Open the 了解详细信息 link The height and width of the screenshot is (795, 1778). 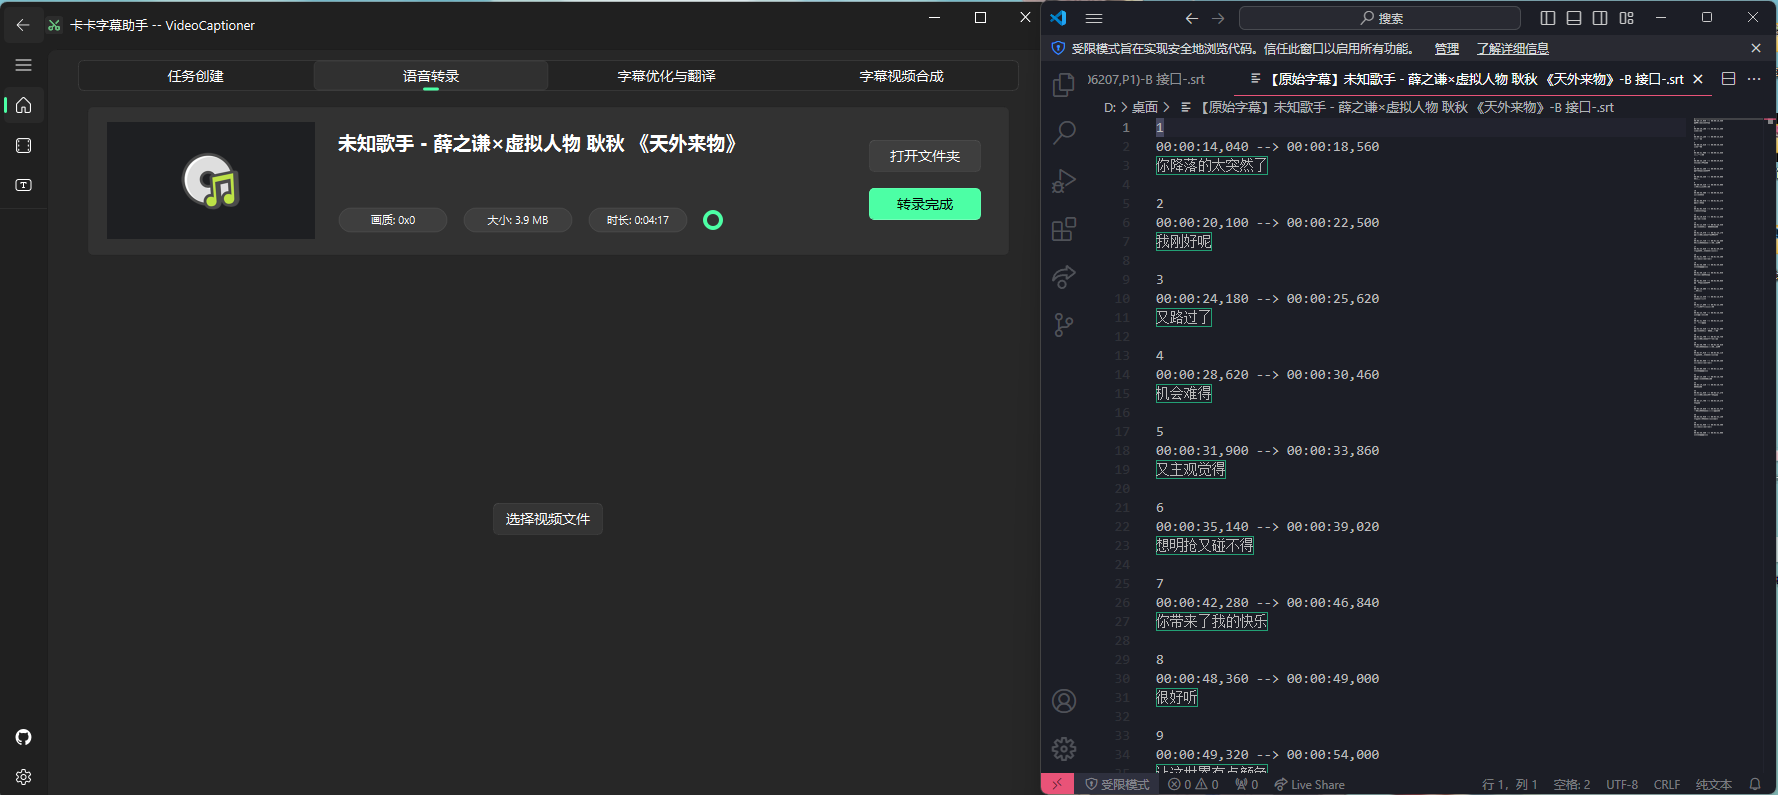(x=1513, y=49)
